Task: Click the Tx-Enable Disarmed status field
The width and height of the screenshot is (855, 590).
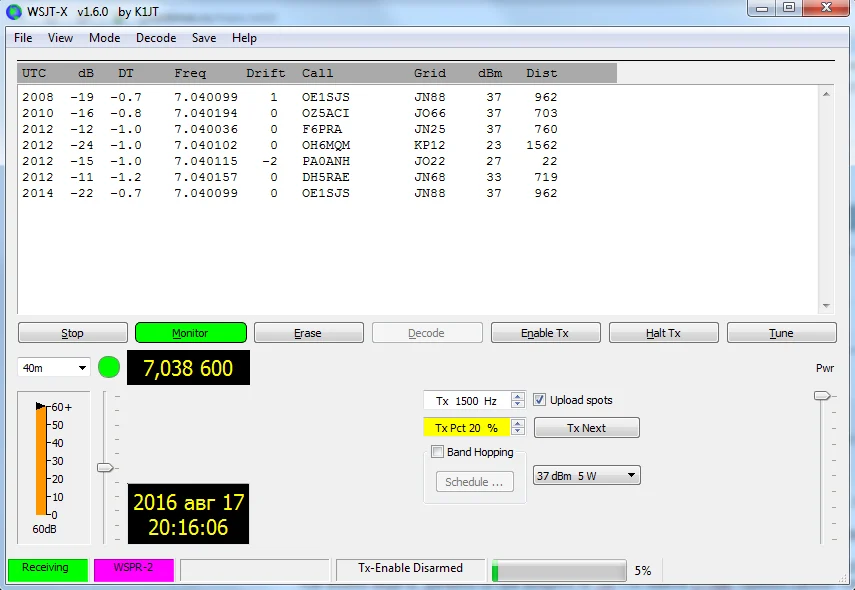Action: click(410, 569)
